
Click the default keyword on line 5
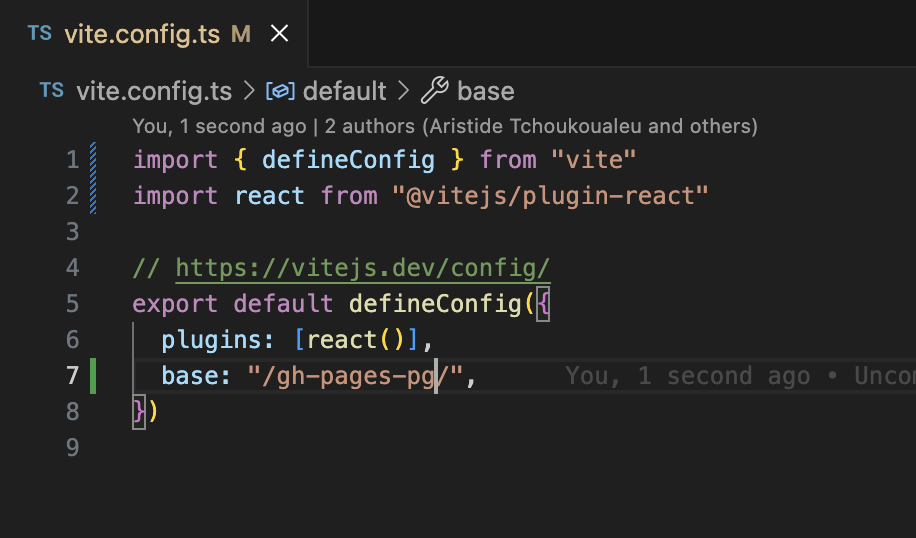pos(283,304)
